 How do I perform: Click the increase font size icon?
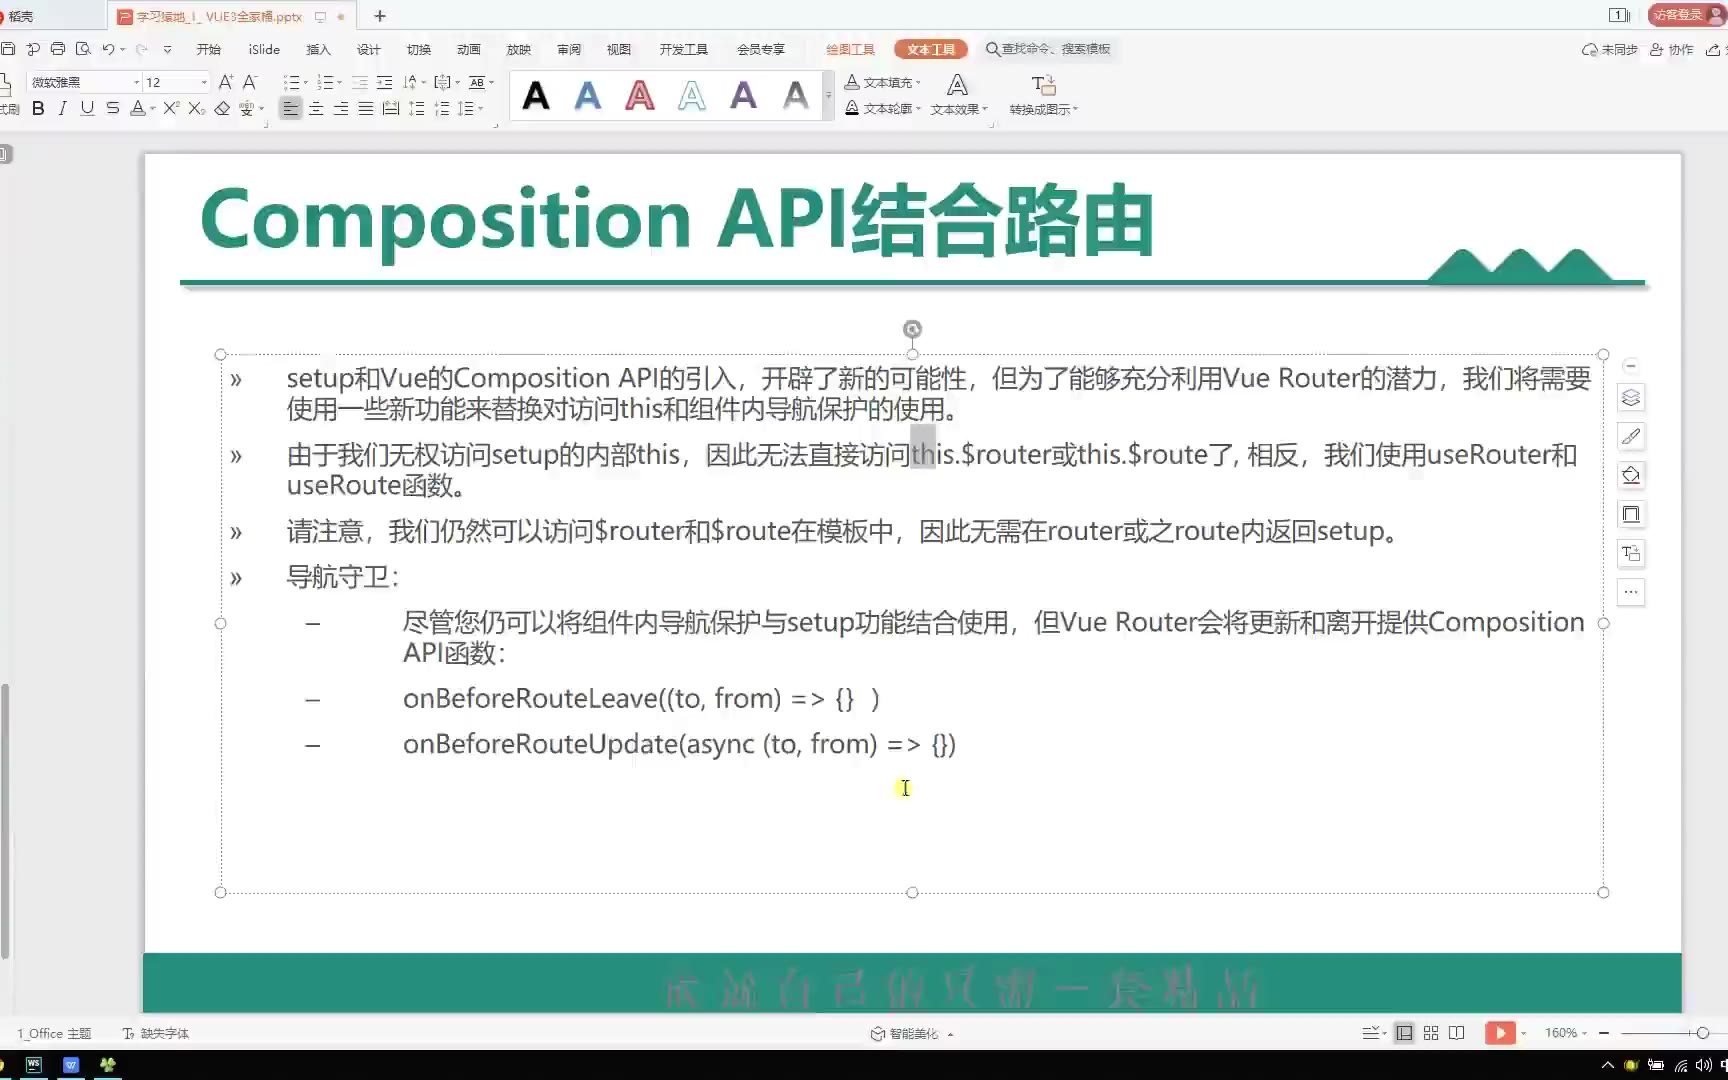(226, 82)
